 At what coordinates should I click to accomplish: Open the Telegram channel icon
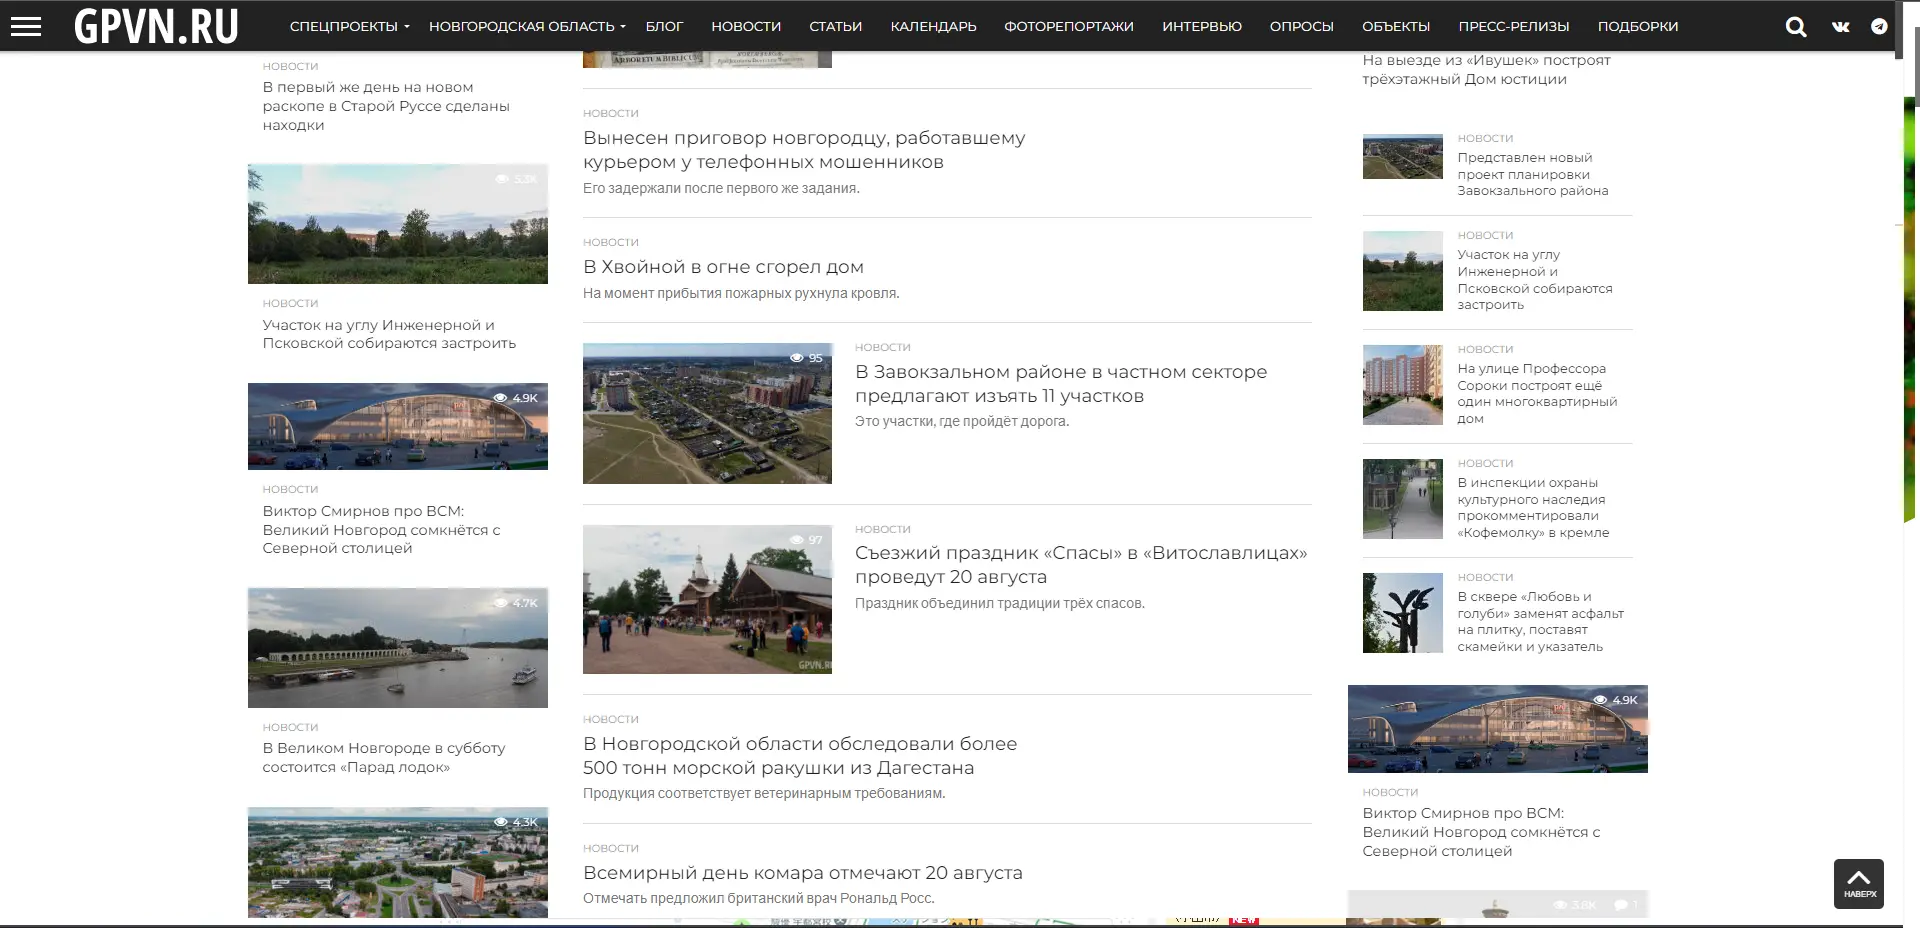[1879, 27]
